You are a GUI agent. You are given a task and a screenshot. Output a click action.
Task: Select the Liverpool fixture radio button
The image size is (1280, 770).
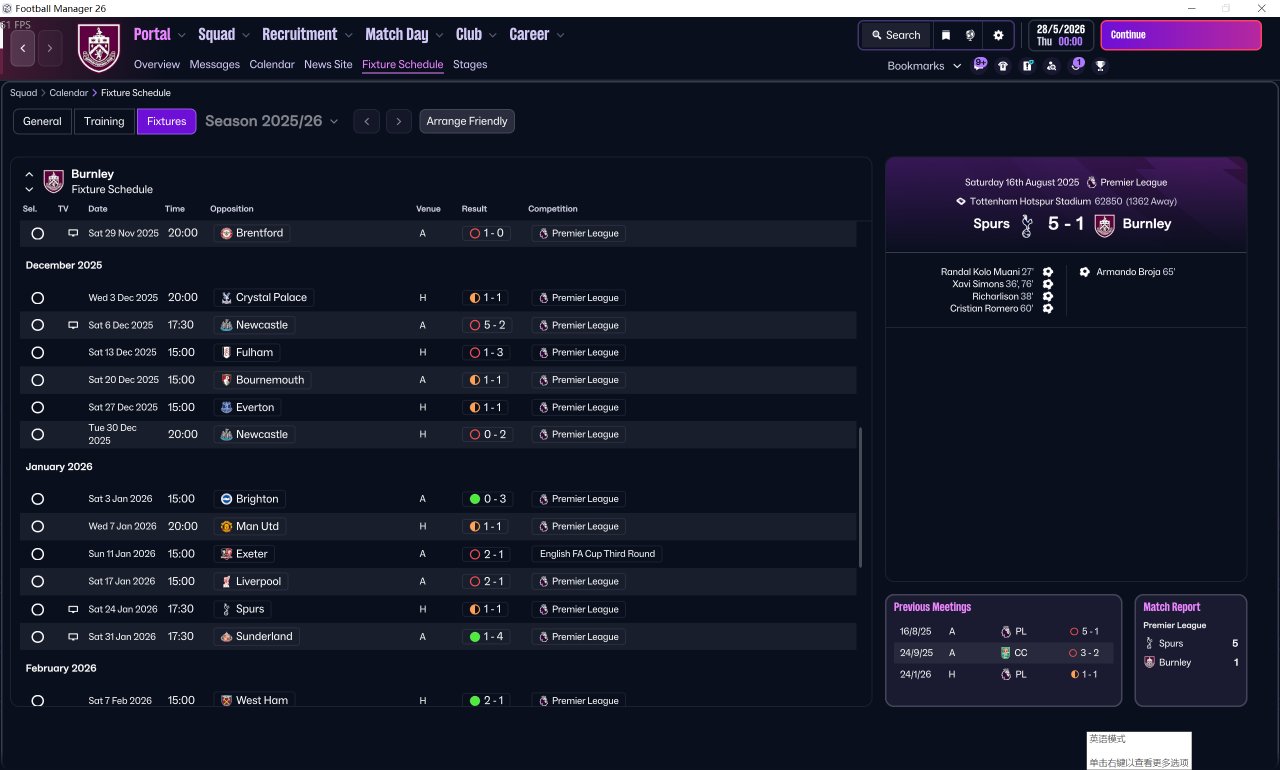38,581
